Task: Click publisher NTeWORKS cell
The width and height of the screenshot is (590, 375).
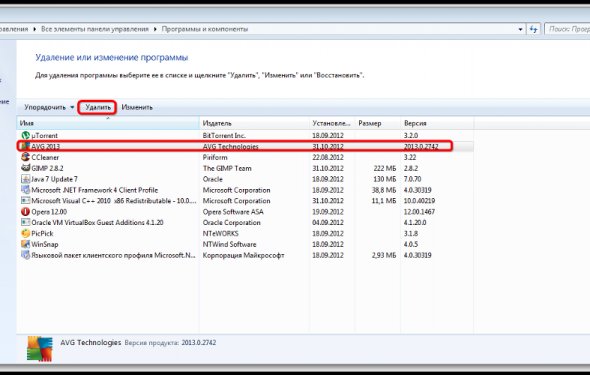Action: pyautogui.click(x=220, y=234)
